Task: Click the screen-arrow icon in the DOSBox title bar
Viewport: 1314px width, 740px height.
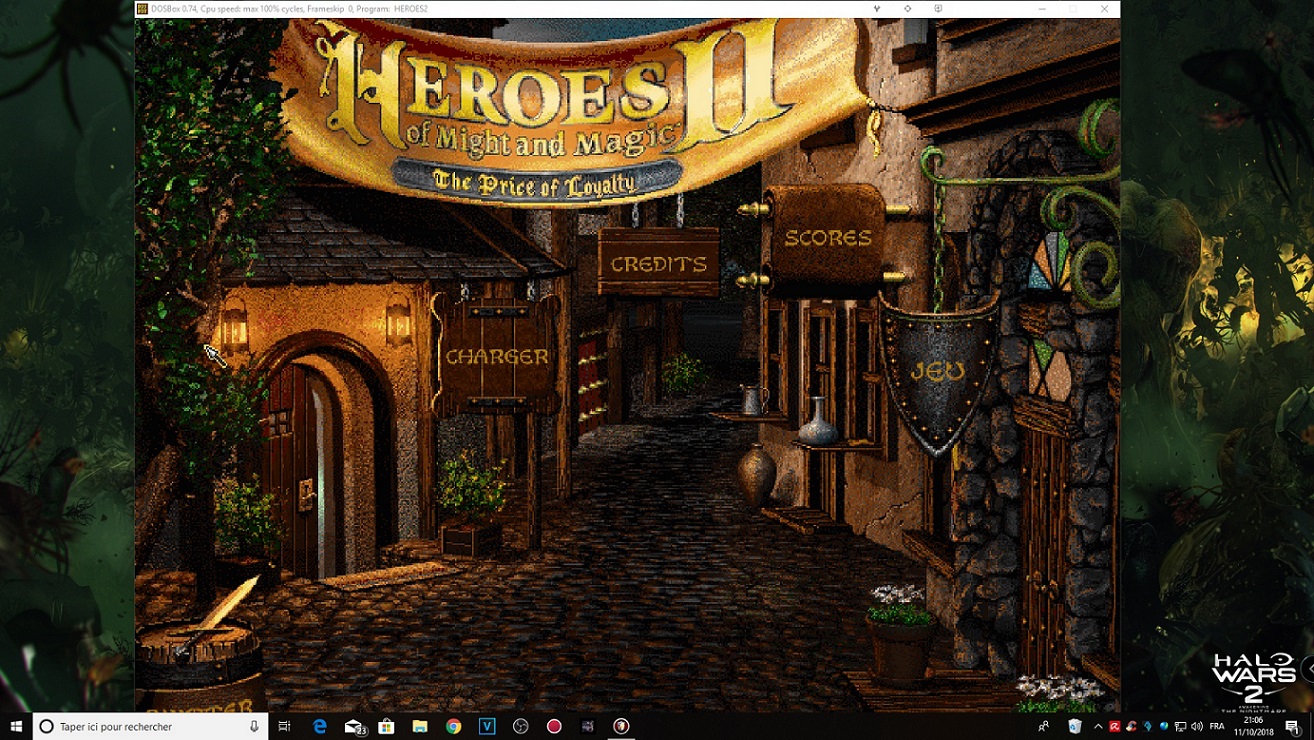Action: pos(938,9)
